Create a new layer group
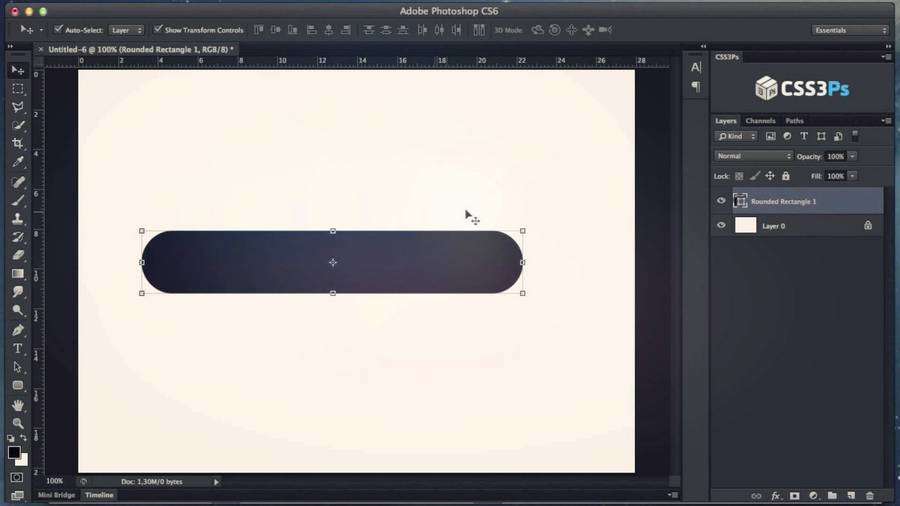The height and width of the screenshot is (506, 900). (832, 496)
